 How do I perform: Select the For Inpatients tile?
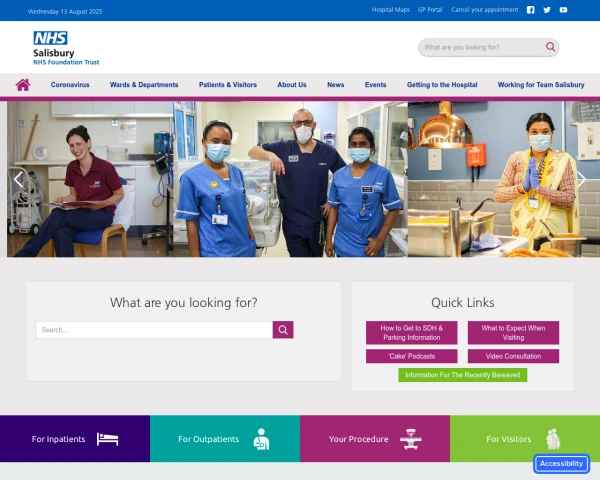pos(75,439)
